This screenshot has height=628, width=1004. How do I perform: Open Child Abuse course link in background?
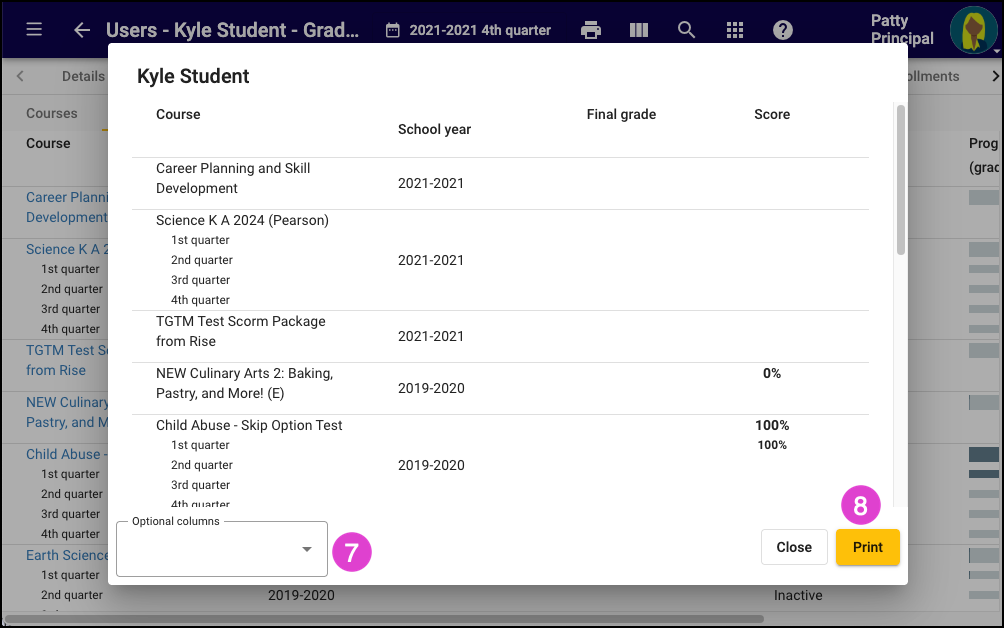(67, 454)
